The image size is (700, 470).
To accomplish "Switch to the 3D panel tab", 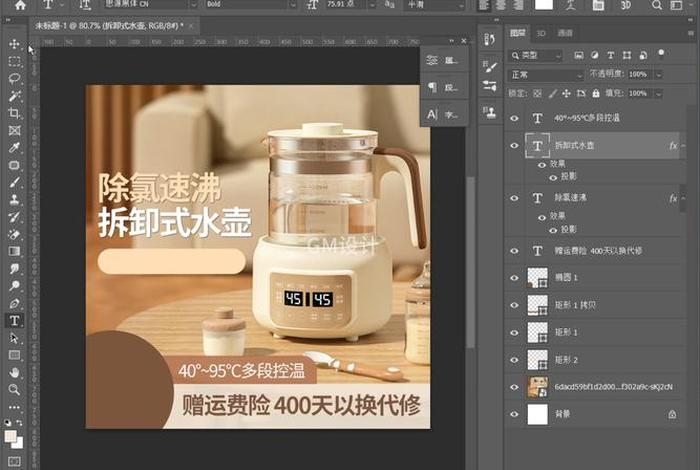I will tap(542, 32).
